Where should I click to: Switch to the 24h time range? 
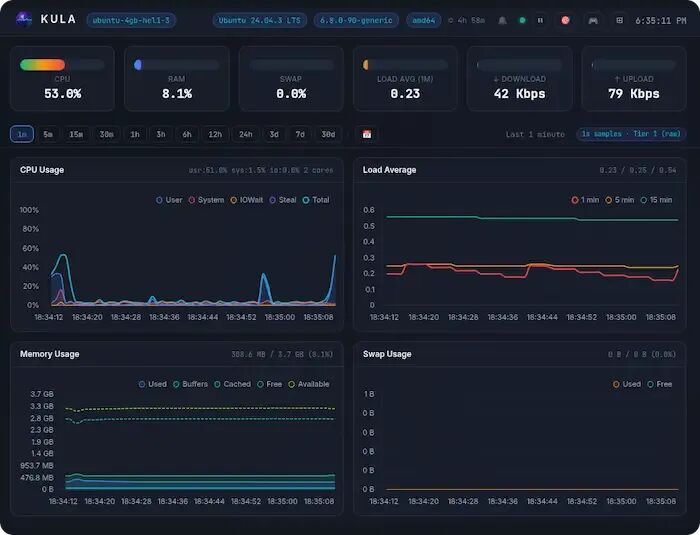coord(246,134)
